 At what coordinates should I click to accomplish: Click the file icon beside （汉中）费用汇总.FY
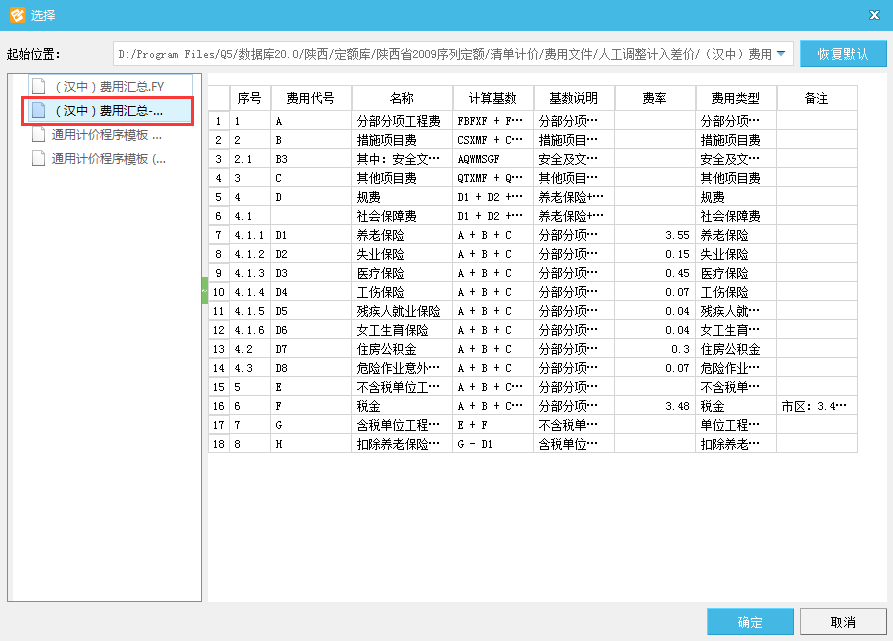[x=39, y=86]
